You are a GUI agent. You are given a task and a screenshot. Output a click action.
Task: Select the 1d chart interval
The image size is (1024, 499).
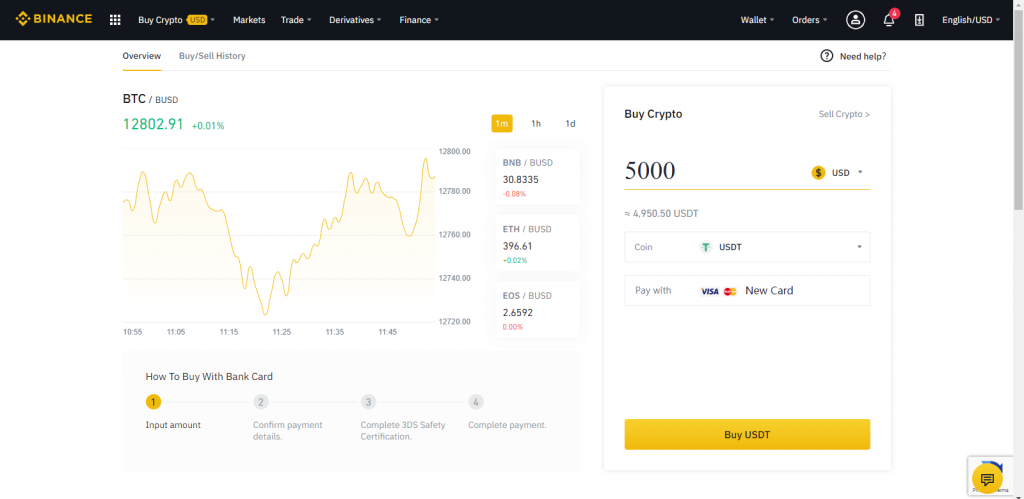coord(570,123)
